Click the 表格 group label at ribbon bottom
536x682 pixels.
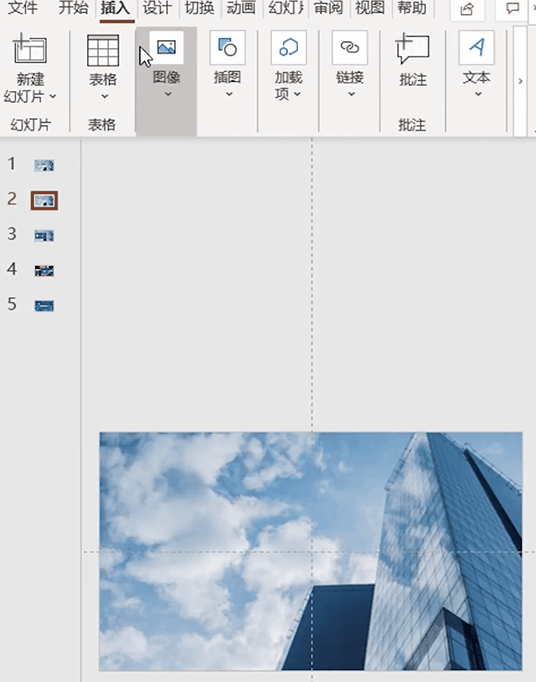(x=102, y=125)
